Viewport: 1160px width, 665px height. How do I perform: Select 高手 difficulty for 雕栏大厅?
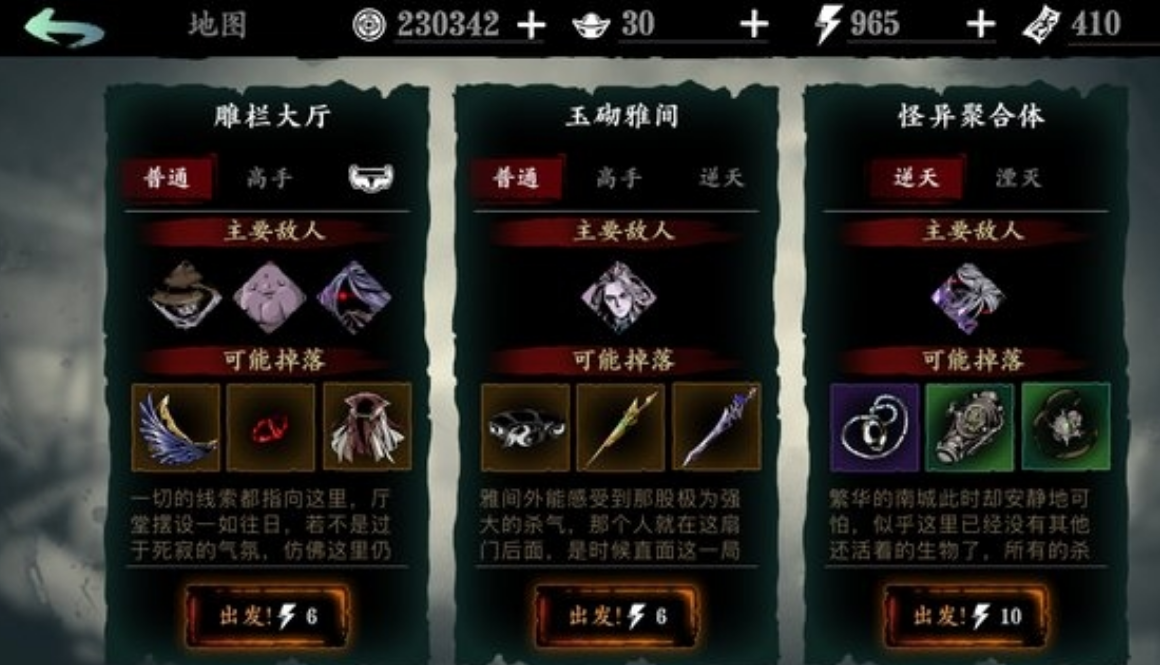click(x=269, y=178)
